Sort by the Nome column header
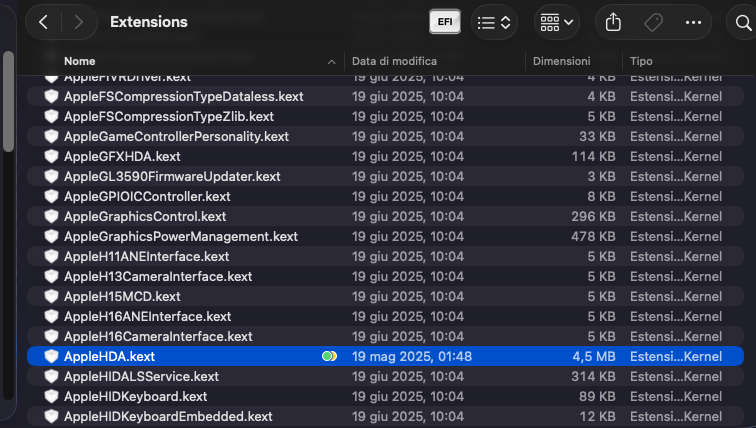Screen dimensions: 756x428 pyautogui.click(x=80, y=61)
